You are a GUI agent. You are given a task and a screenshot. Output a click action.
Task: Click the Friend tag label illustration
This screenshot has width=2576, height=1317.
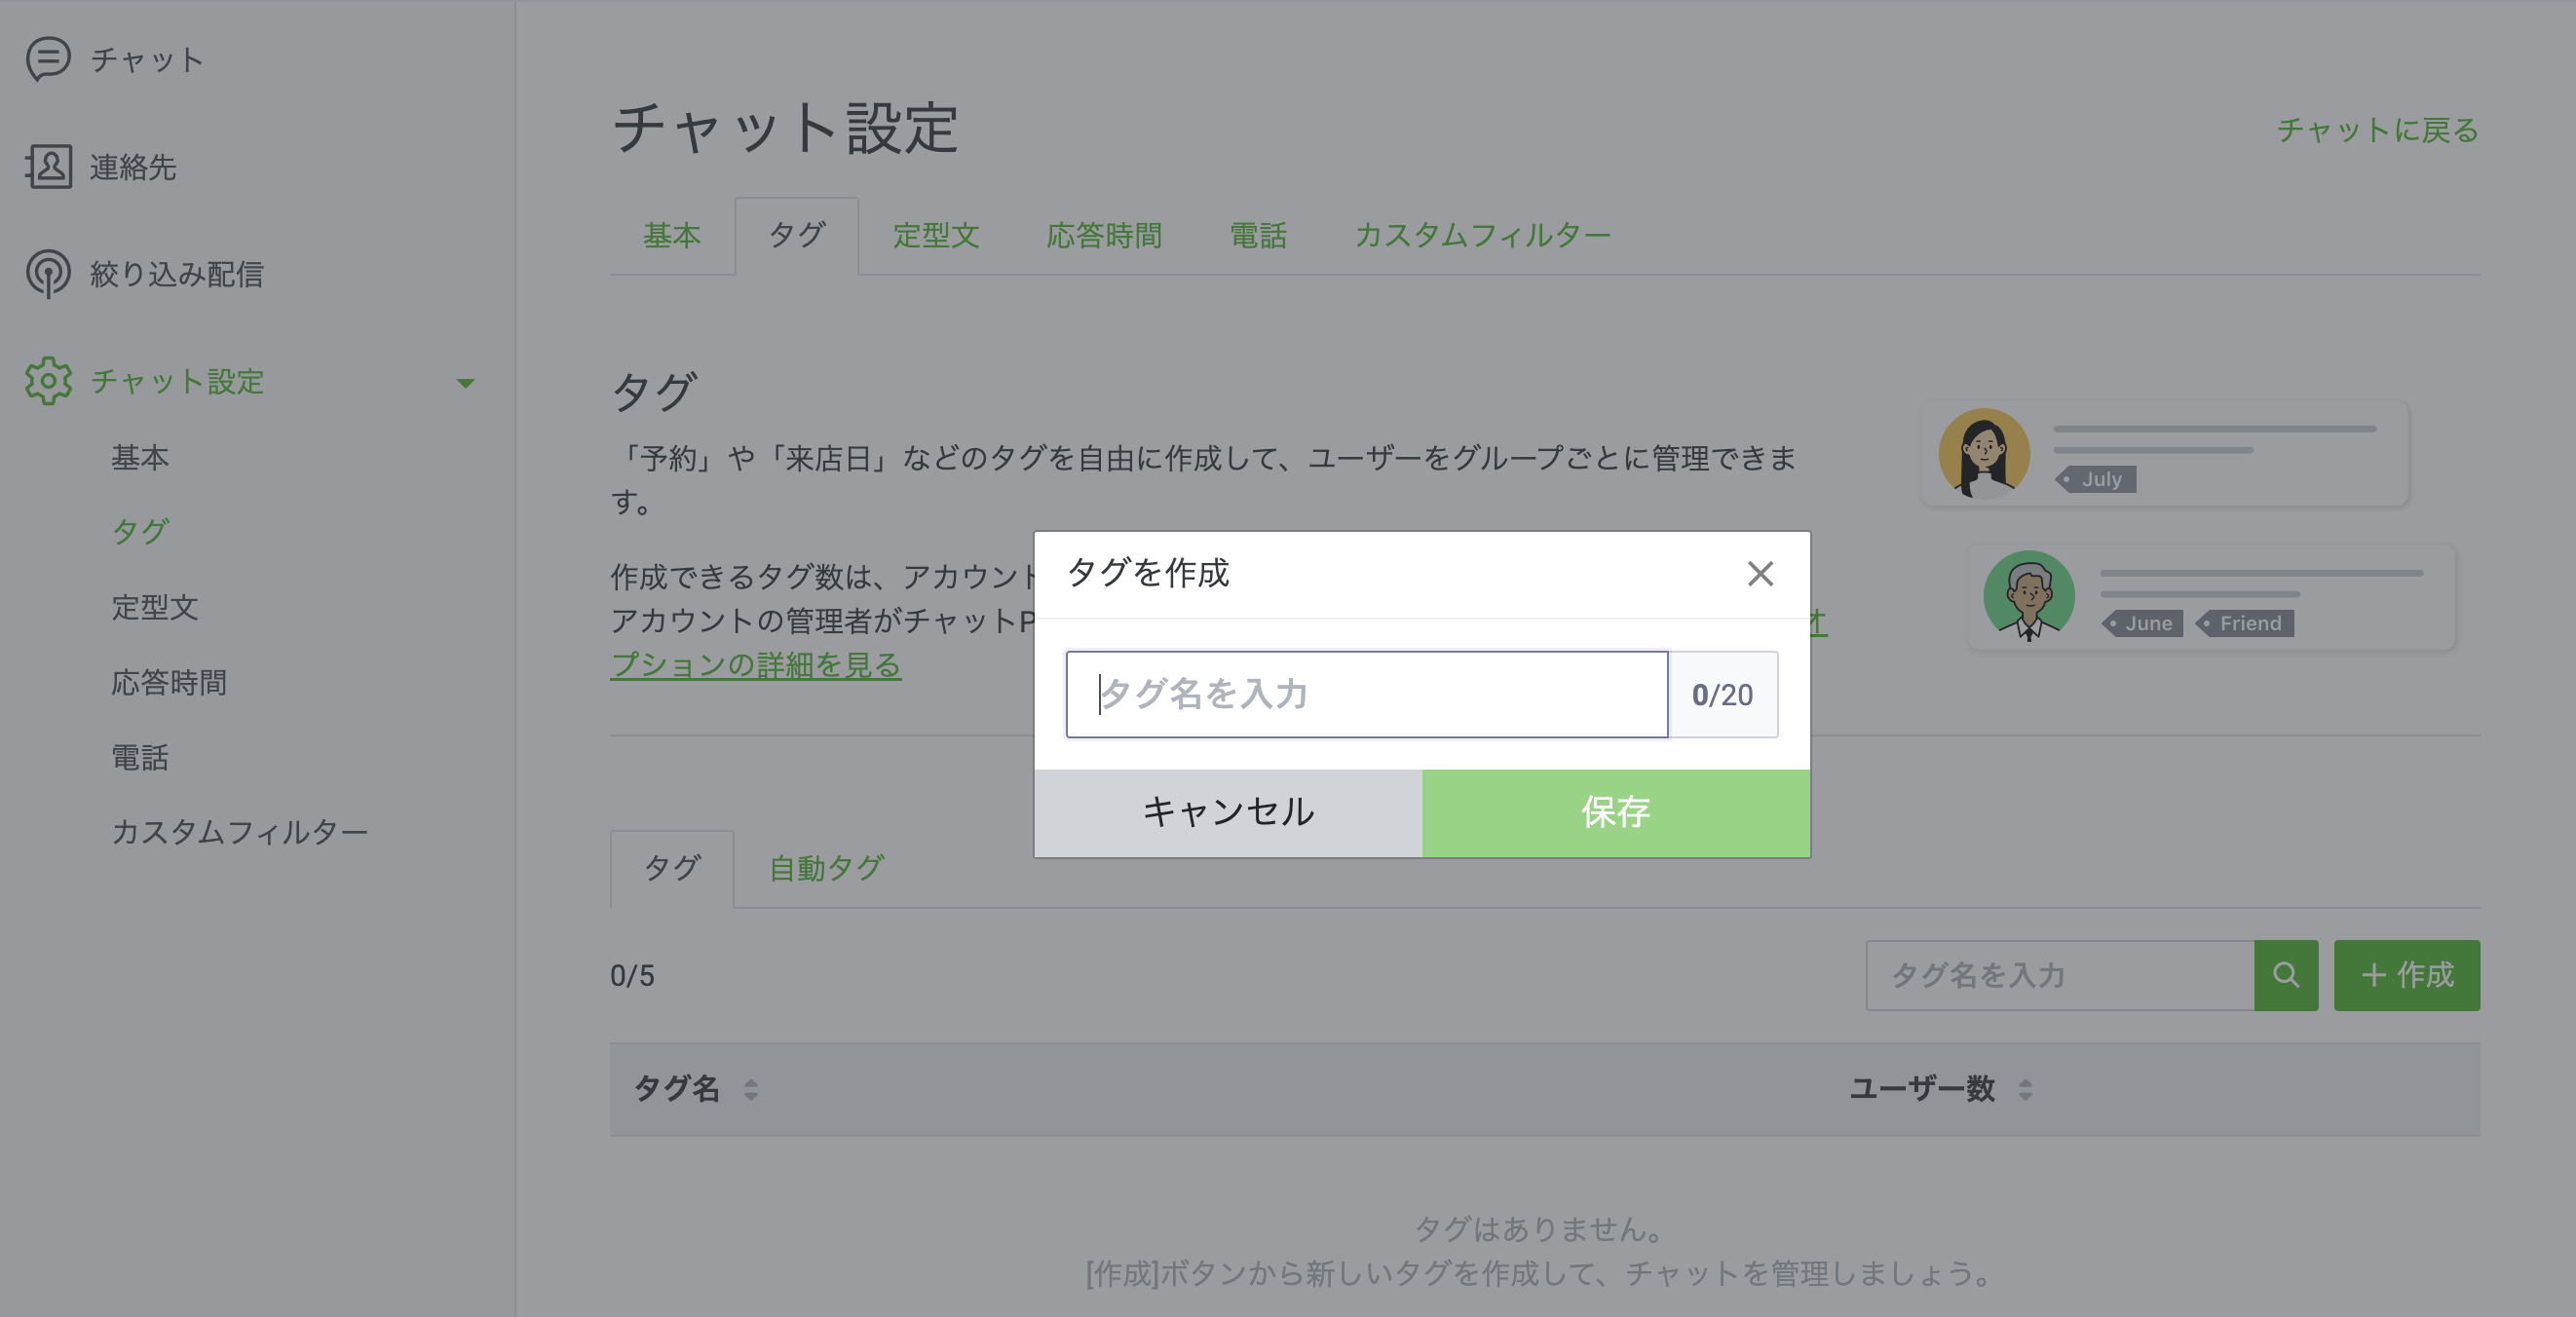pyautogui.click(x=2245, y=624)
